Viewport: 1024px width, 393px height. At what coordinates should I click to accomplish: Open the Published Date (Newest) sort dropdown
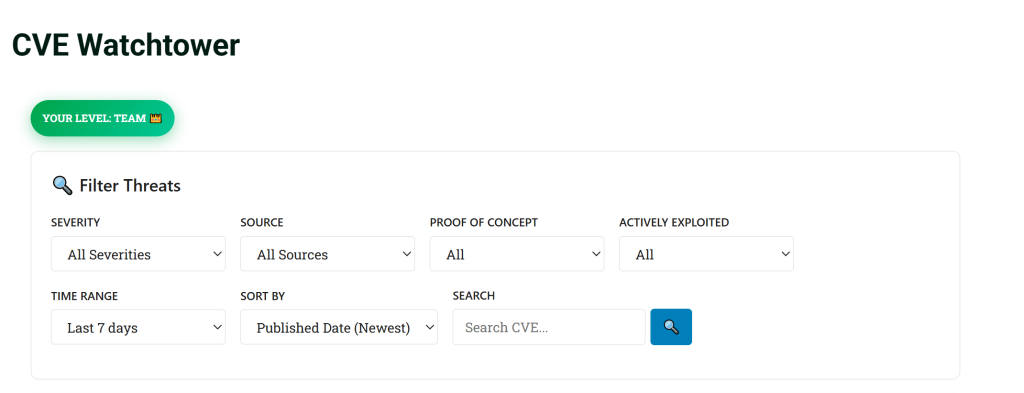click(339, 327)
